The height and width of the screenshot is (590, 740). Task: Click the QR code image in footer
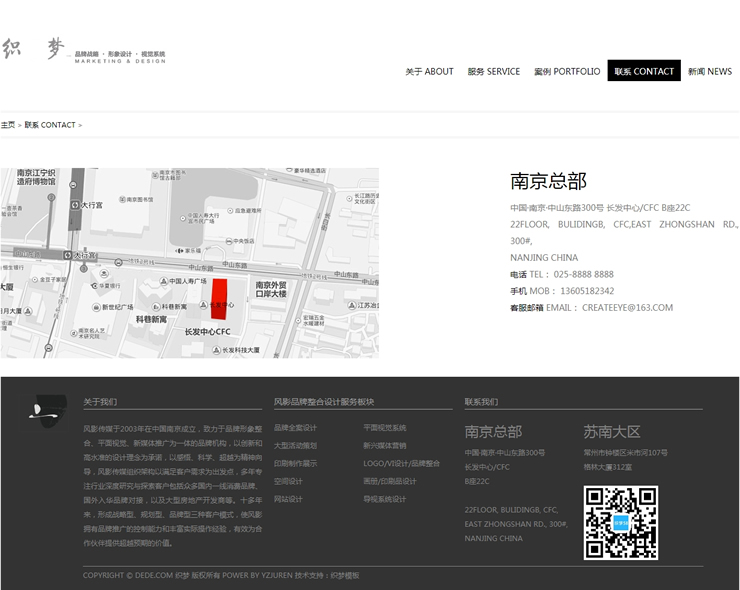pos(620,522)
